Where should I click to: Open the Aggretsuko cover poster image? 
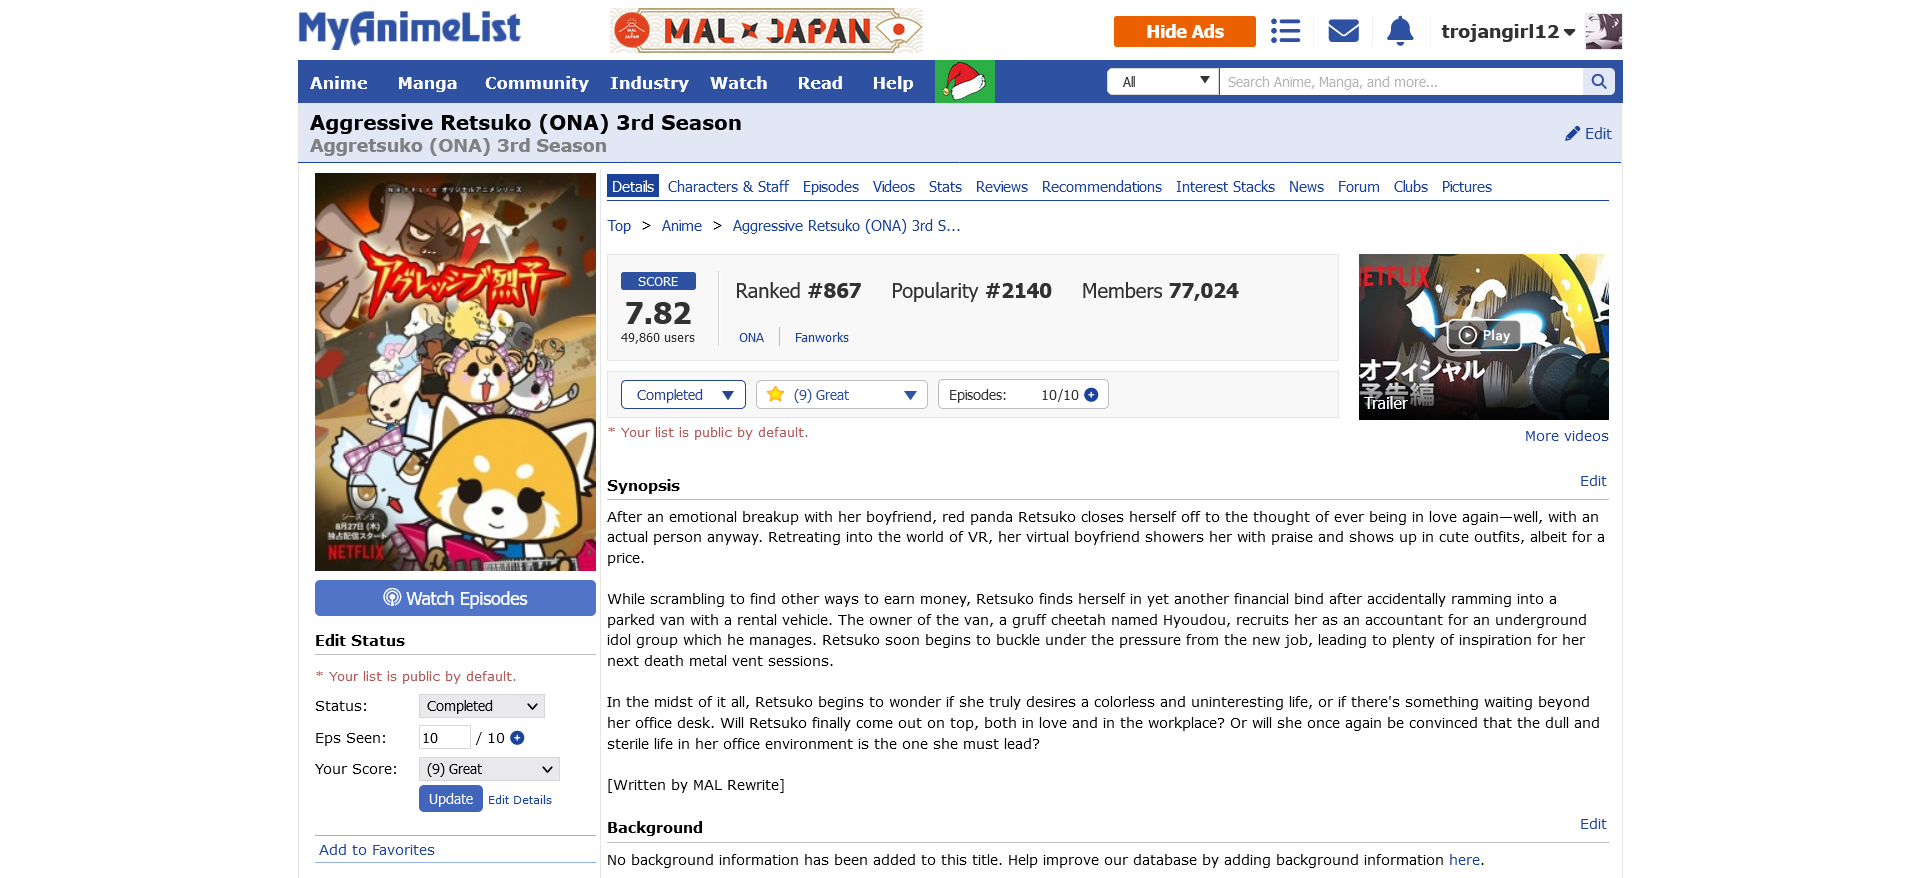[x=455, y=372]
